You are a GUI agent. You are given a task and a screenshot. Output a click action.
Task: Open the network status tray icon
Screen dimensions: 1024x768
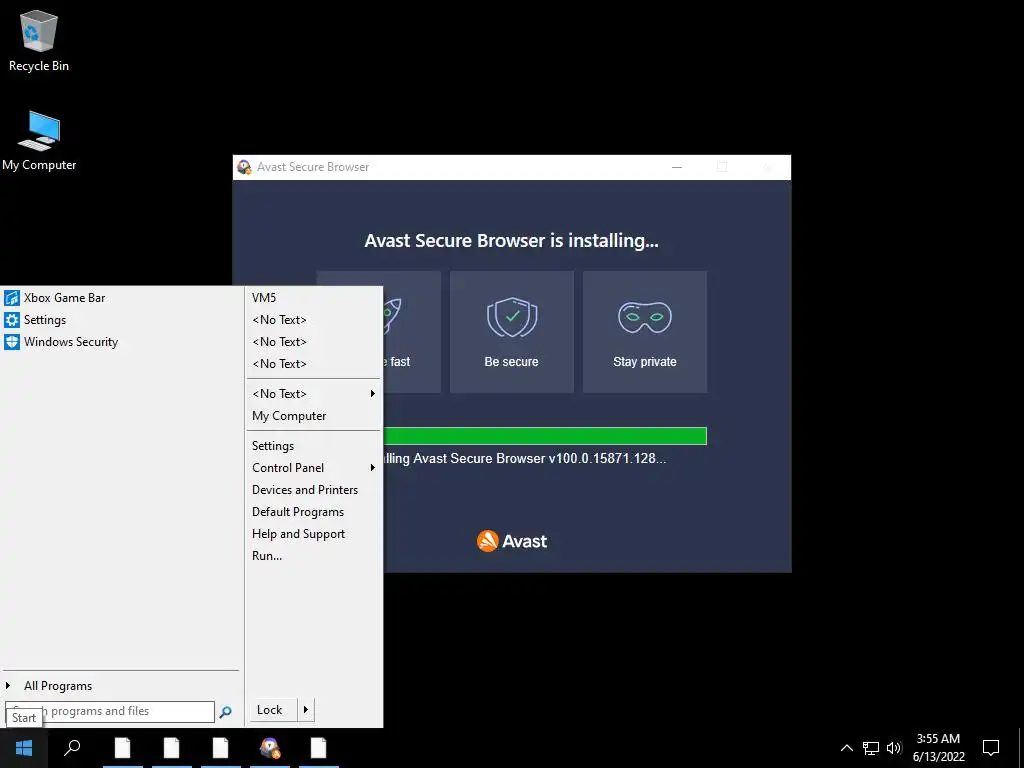click(871, 748)
